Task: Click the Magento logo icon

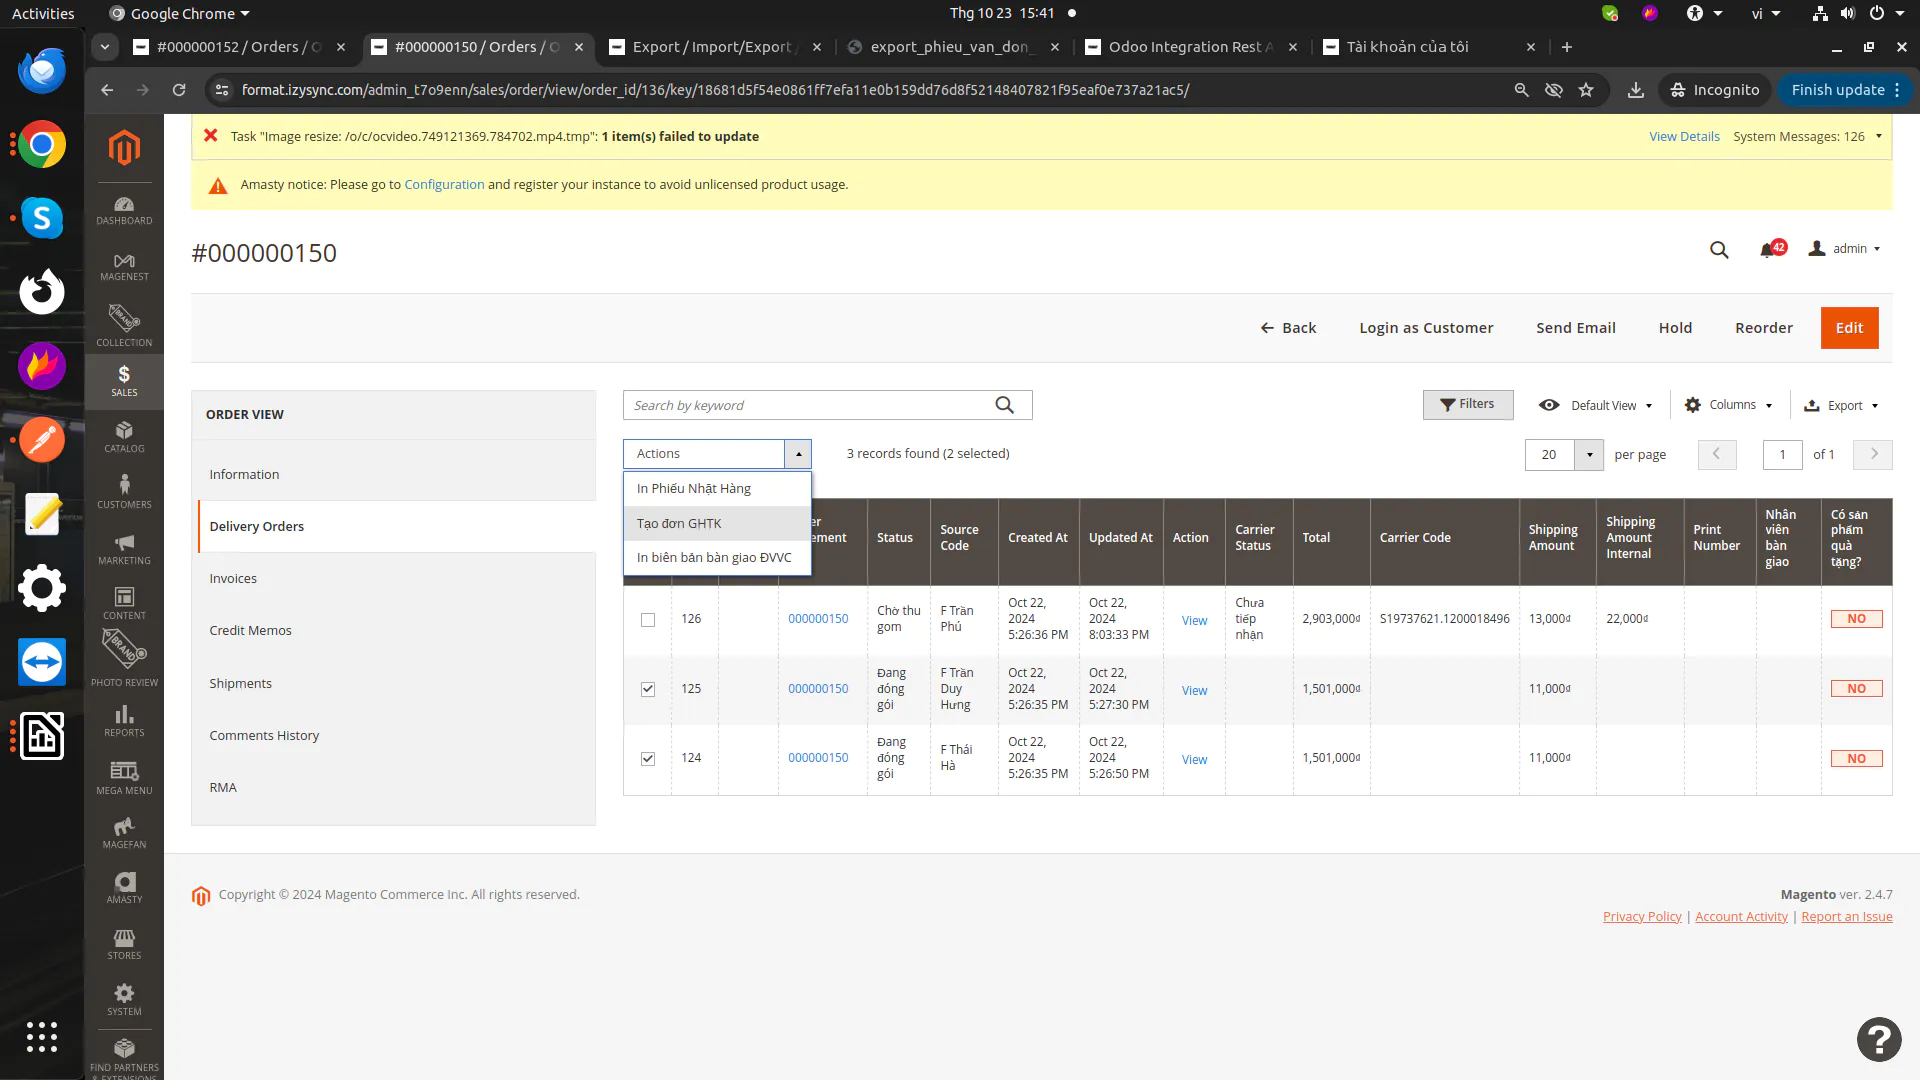Action: [x=124, y=148]
